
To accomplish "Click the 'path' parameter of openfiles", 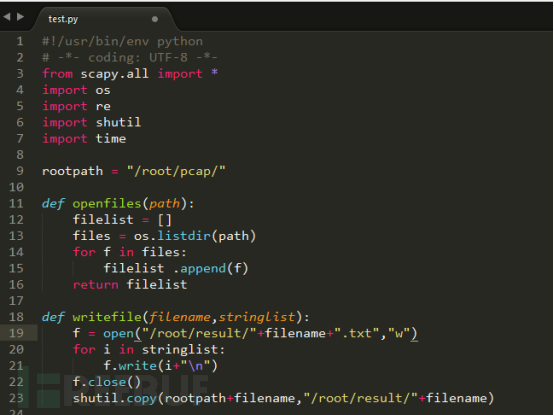I will 164,203.
